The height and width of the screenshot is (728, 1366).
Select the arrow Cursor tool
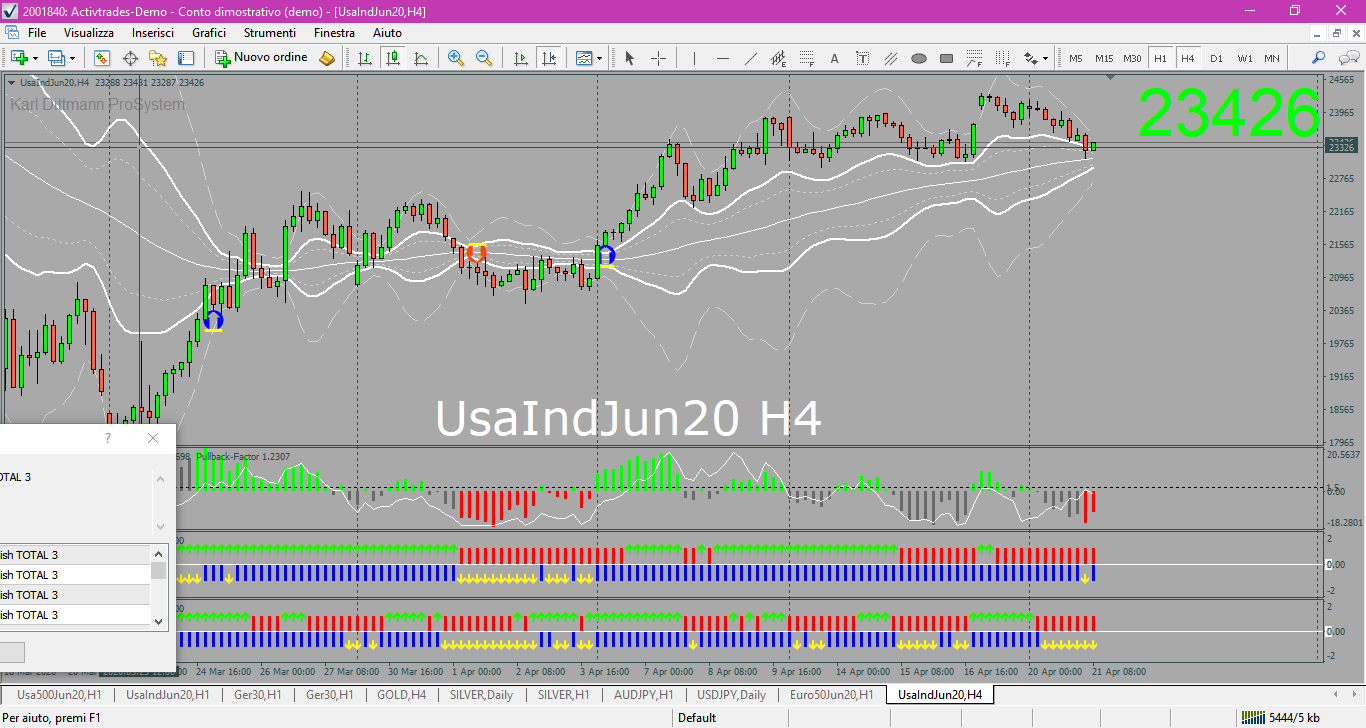tap(630, 58)
